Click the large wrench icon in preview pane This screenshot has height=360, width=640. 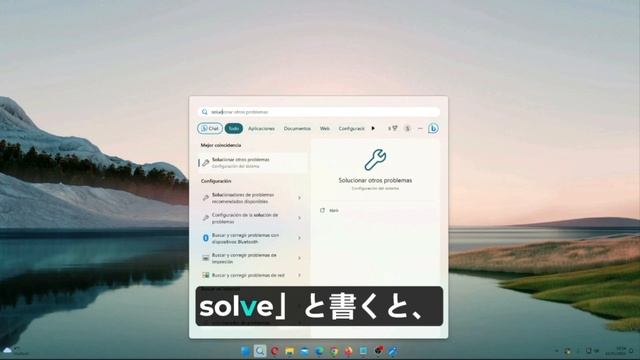376,160
